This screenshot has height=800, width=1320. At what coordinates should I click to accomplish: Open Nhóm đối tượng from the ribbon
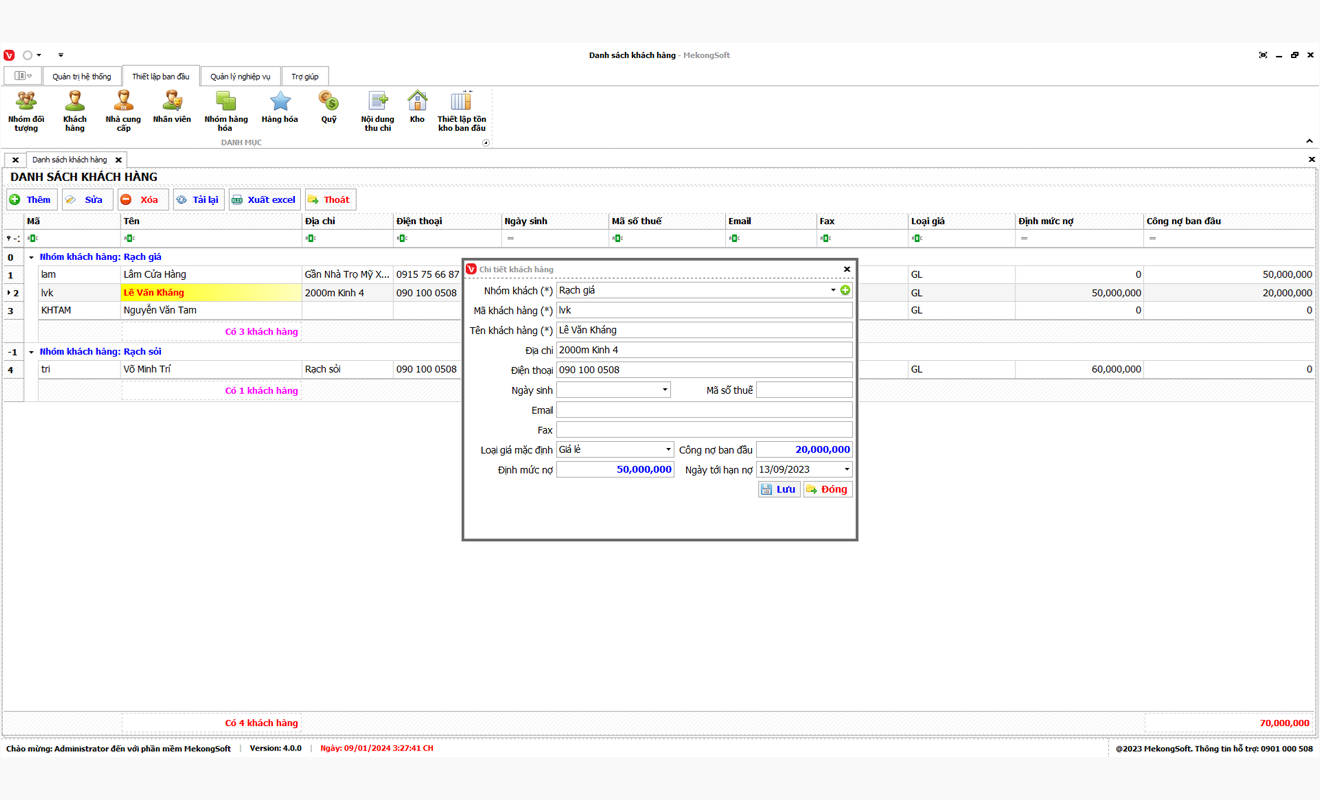(x=26, y=110)
